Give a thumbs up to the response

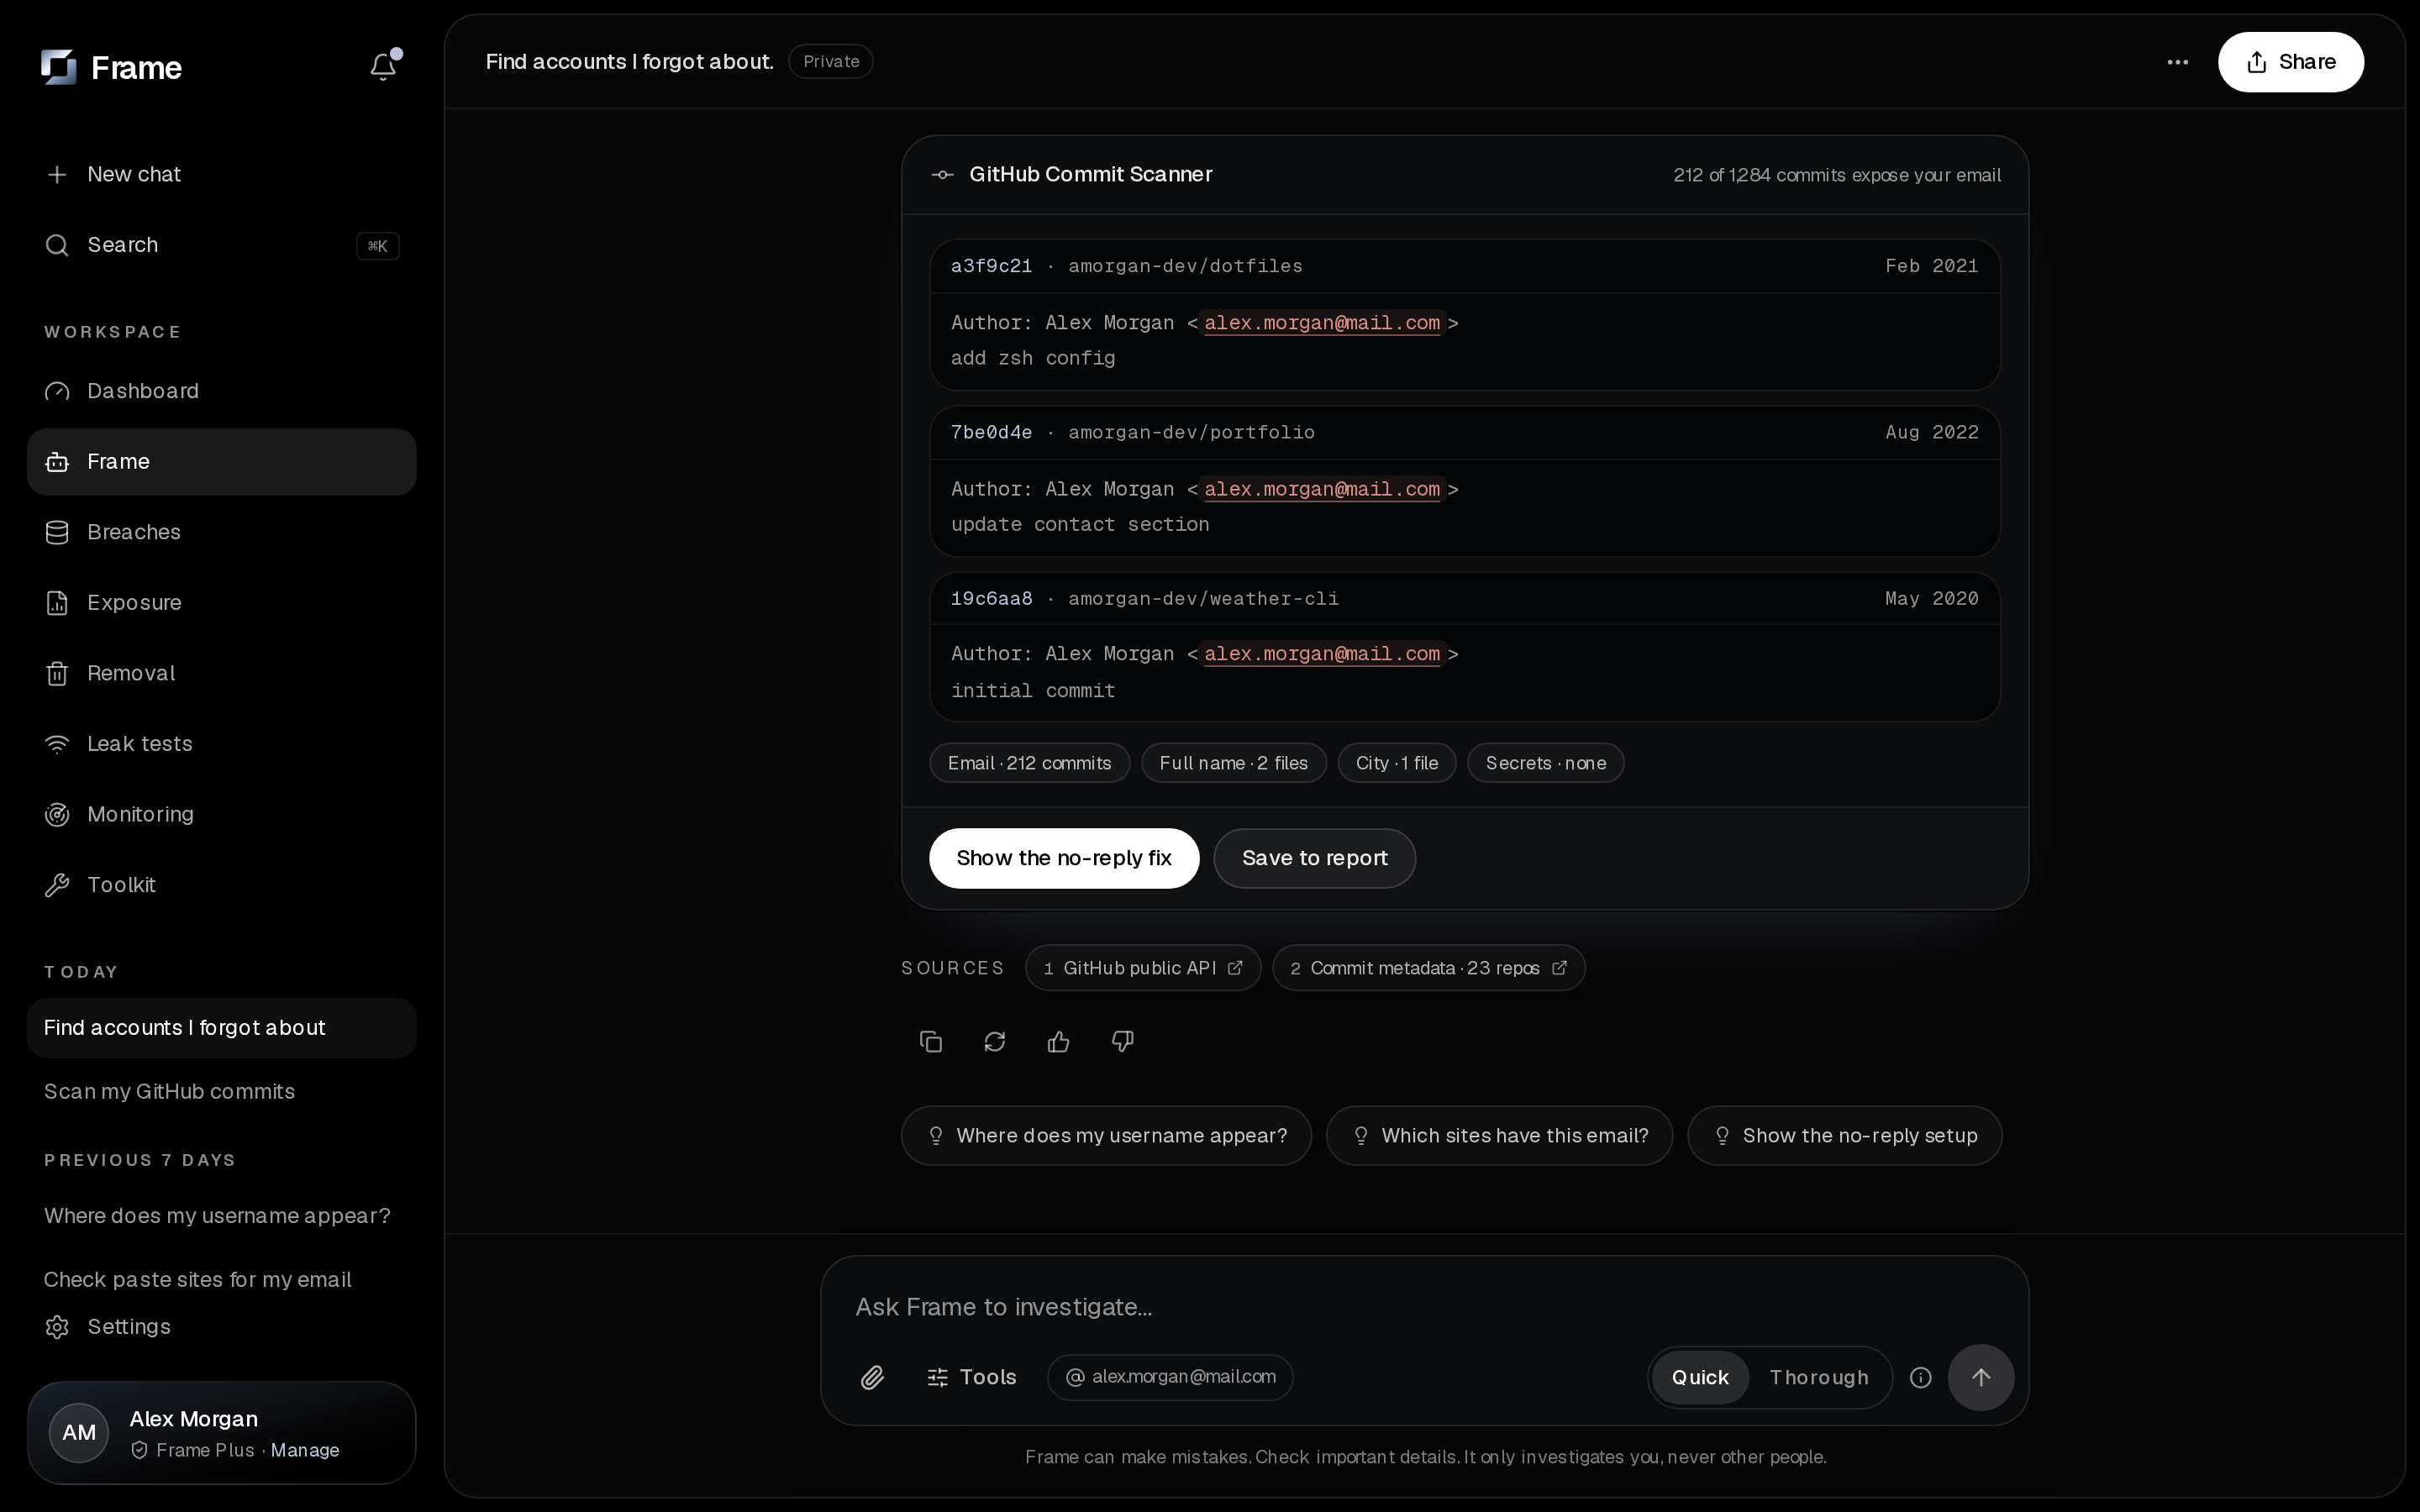(x=1058, y=1042)
